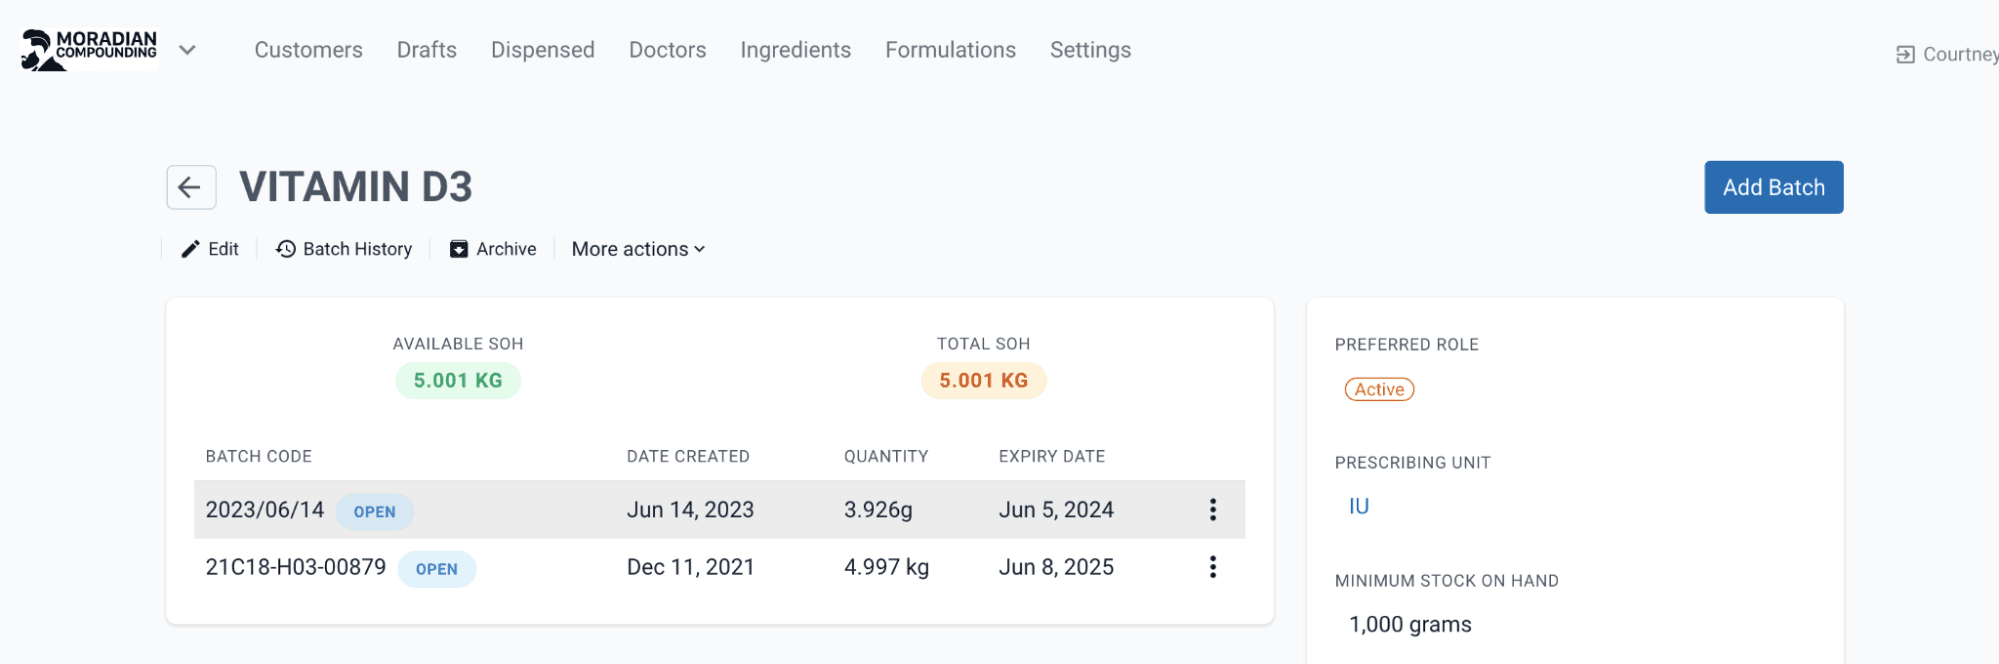Click the Add Batch button
The height and width of the screenshot is (664, 1999).
(x=1773, y=187)
